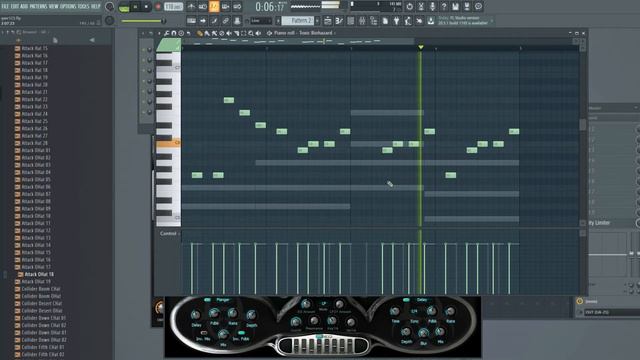Toggle the plugin Delay on/off LED
The width and height of the screenshot is (640, 360).
click(x=406, y=300)
